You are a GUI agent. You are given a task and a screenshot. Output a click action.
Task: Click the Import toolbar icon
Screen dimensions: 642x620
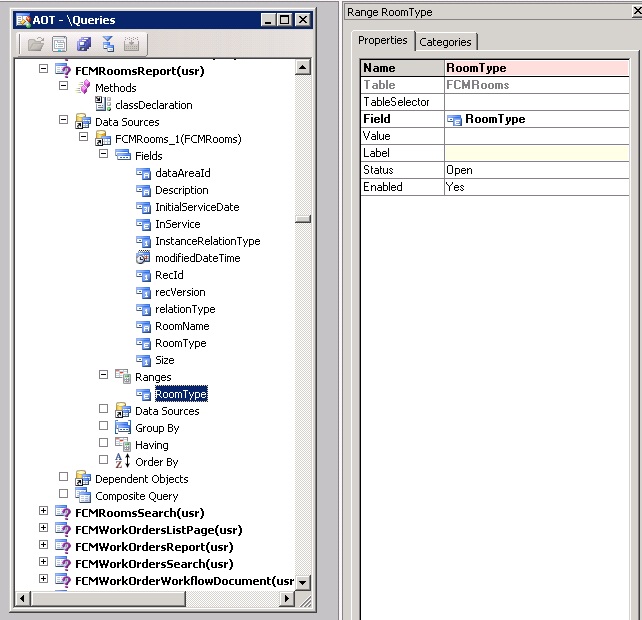[x=131, y=44]
